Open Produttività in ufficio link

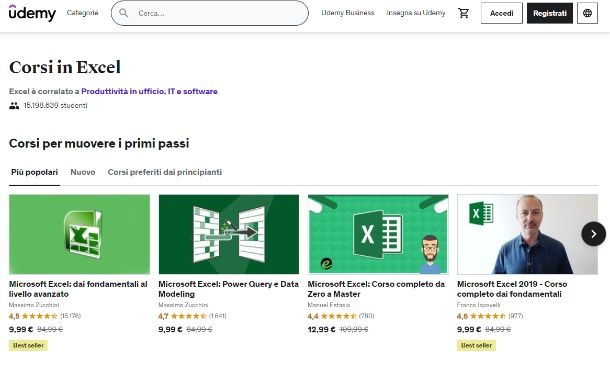122,91
